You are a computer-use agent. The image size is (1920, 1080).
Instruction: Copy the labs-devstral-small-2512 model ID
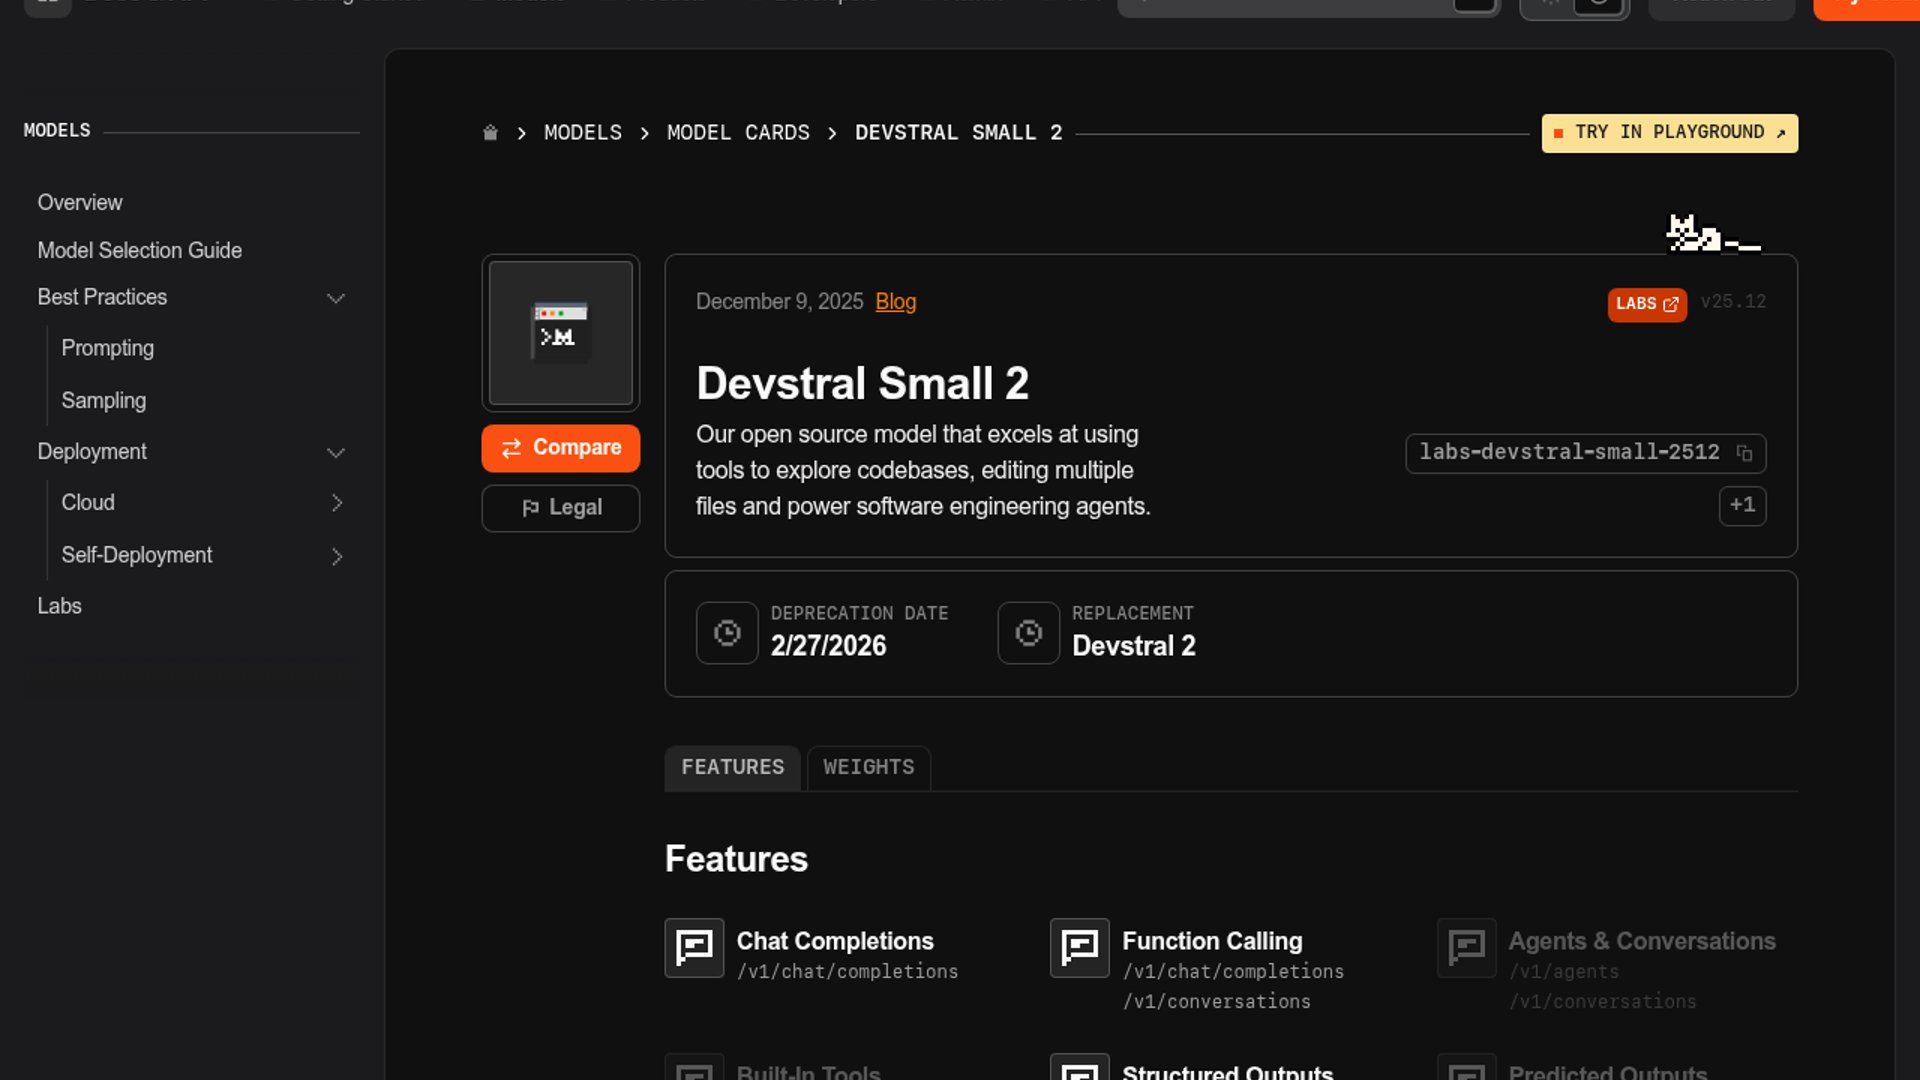[1744, 453]
